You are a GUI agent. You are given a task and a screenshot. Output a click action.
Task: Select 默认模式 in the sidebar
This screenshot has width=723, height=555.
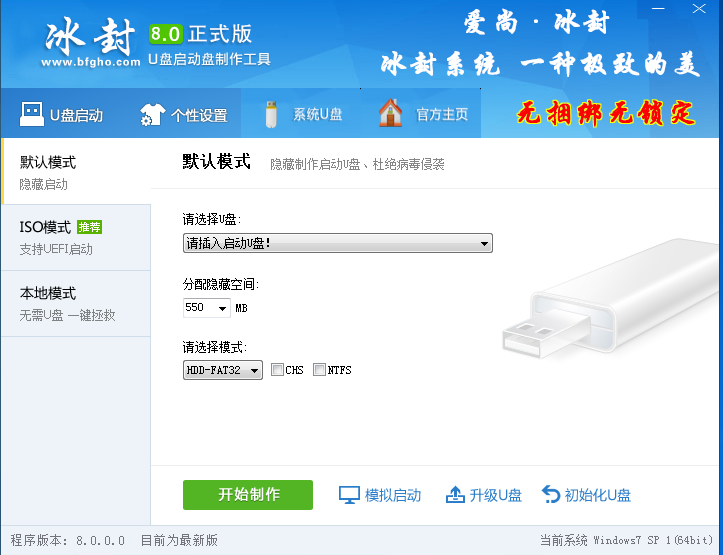click(76, 171)
